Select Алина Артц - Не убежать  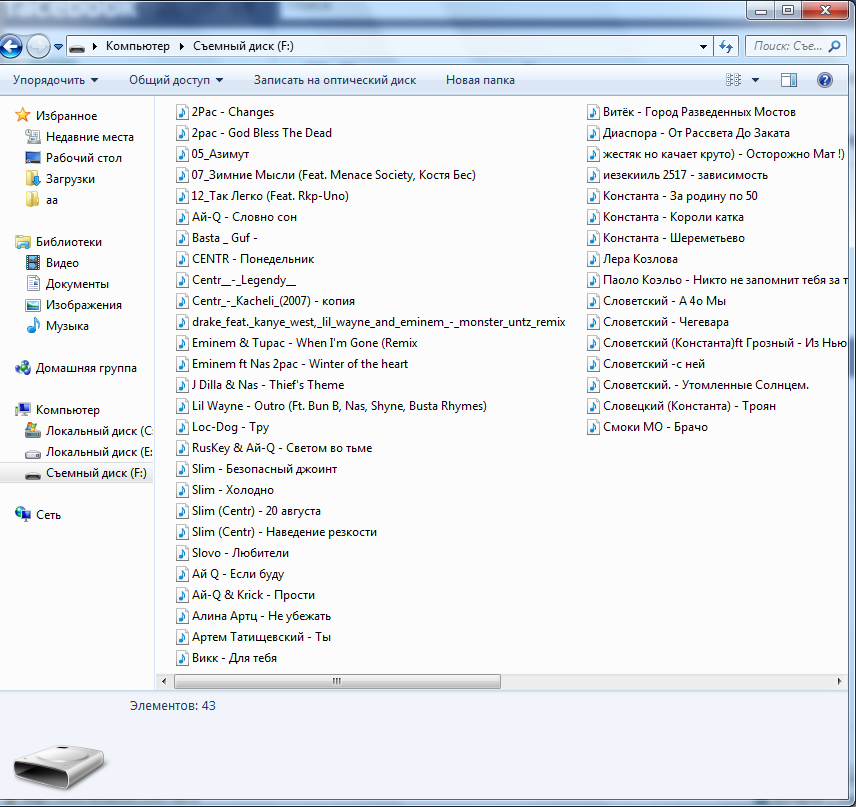[x=261, y=616]
